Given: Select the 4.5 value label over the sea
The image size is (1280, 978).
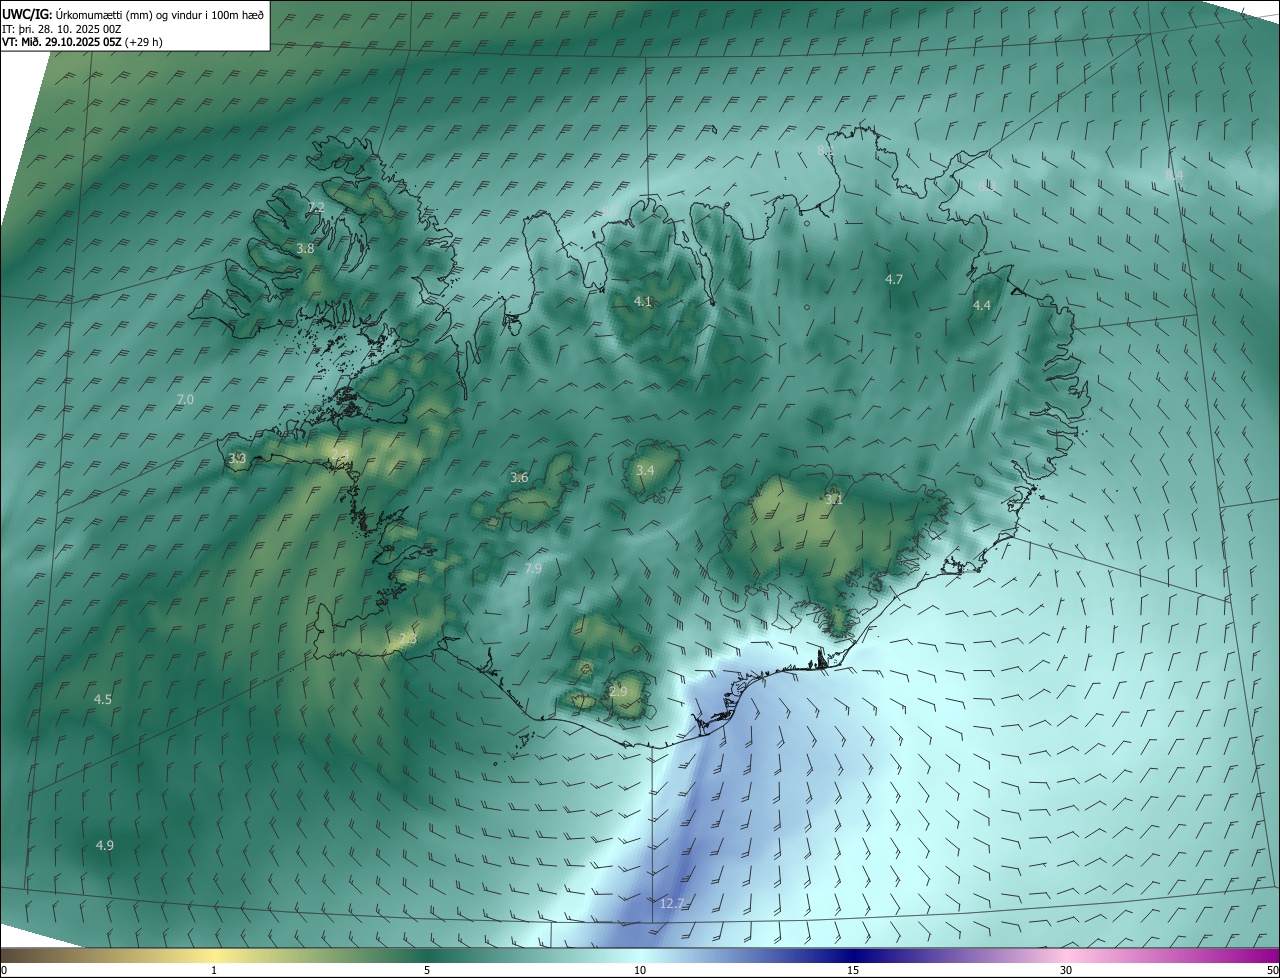Looking at the screenshot, I should [103, 699].
